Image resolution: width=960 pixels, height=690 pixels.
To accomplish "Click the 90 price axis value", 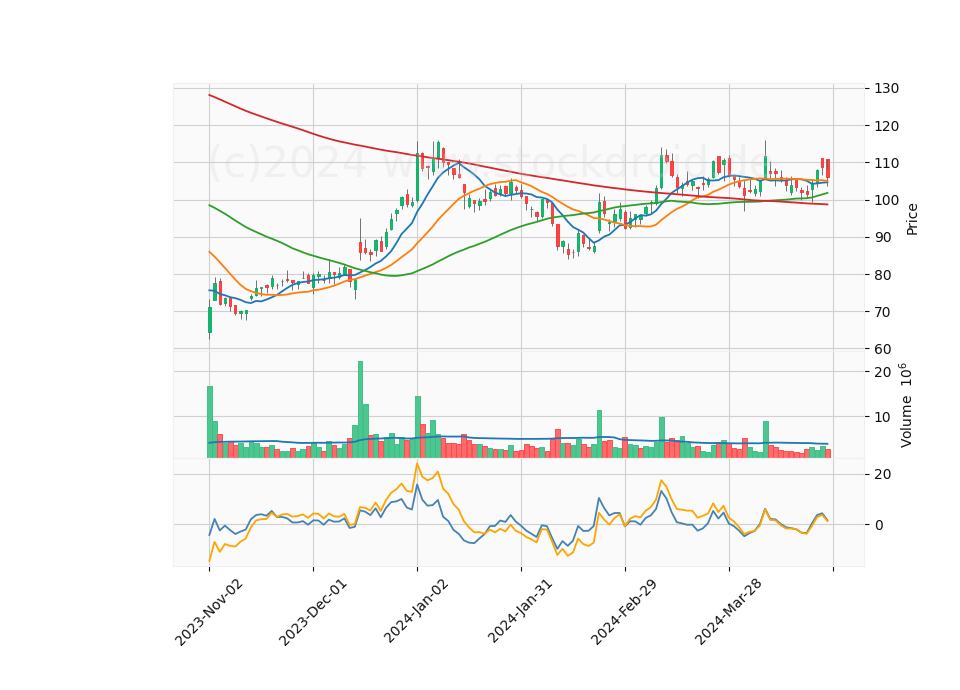I will (x=883, y=238).
